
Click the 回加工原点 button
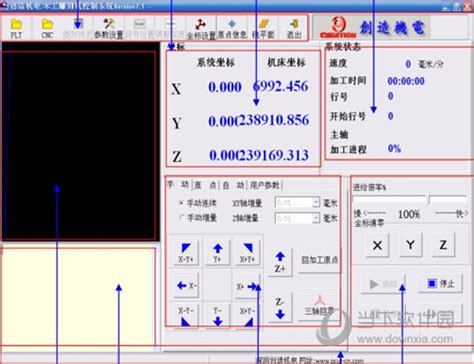(x=319, y=260)
